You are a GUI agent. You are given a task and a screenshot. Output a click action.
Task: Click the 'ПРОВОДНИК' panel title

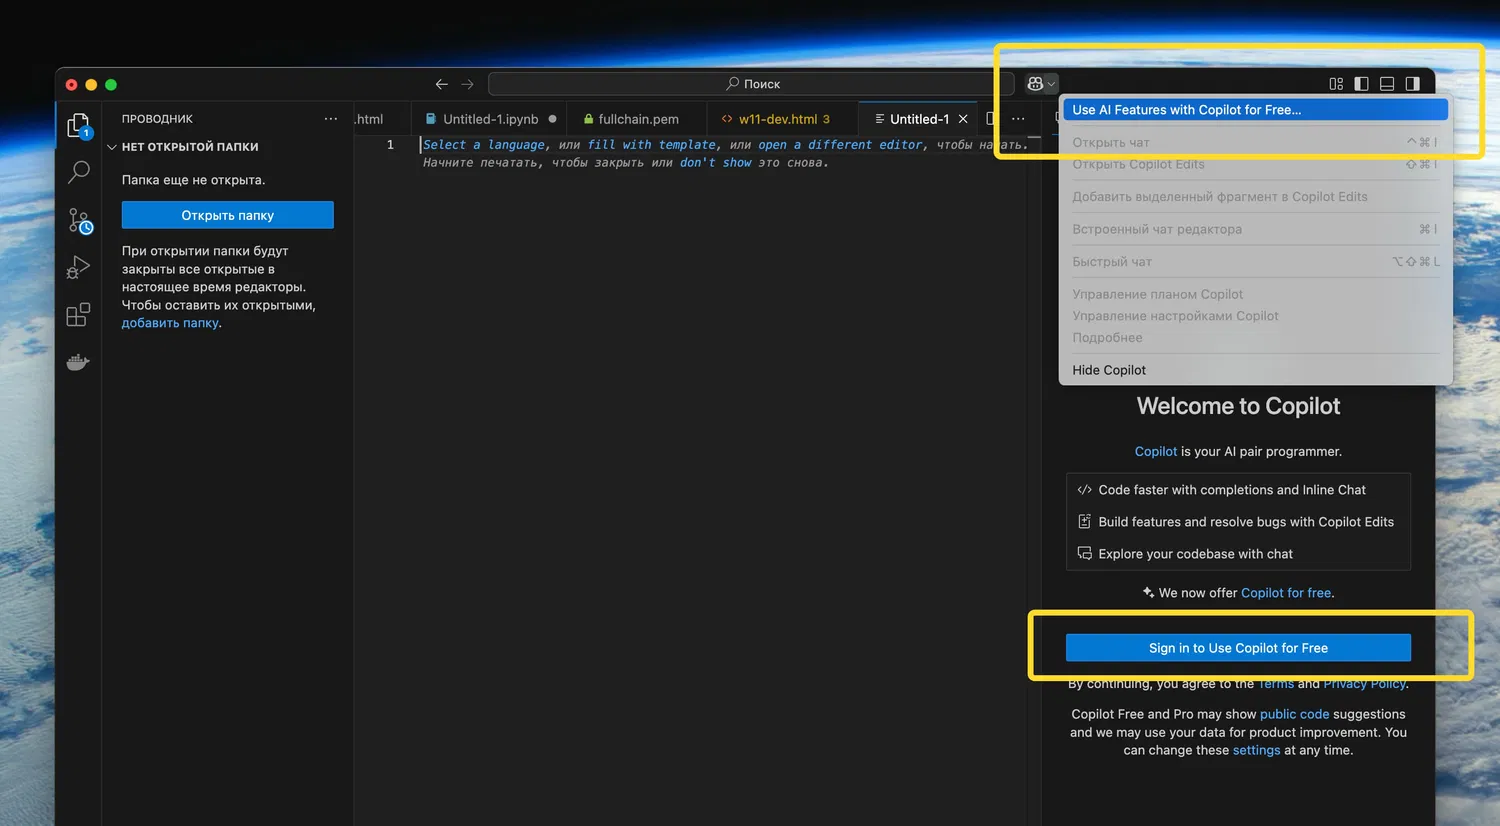click(x=157, y=119)
